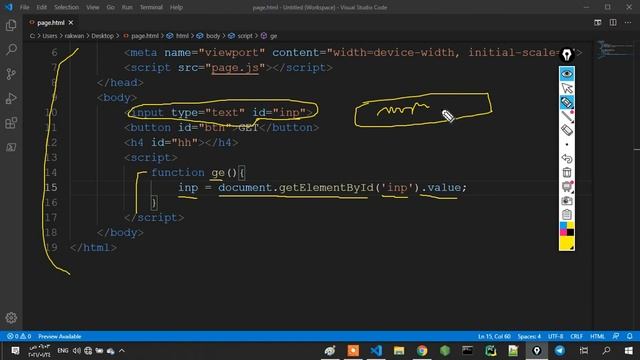The image size is (640, 360).
Task: Expand the Desktop breadcrumb segment
Action: pyautogui.click(x=102, y=36)
